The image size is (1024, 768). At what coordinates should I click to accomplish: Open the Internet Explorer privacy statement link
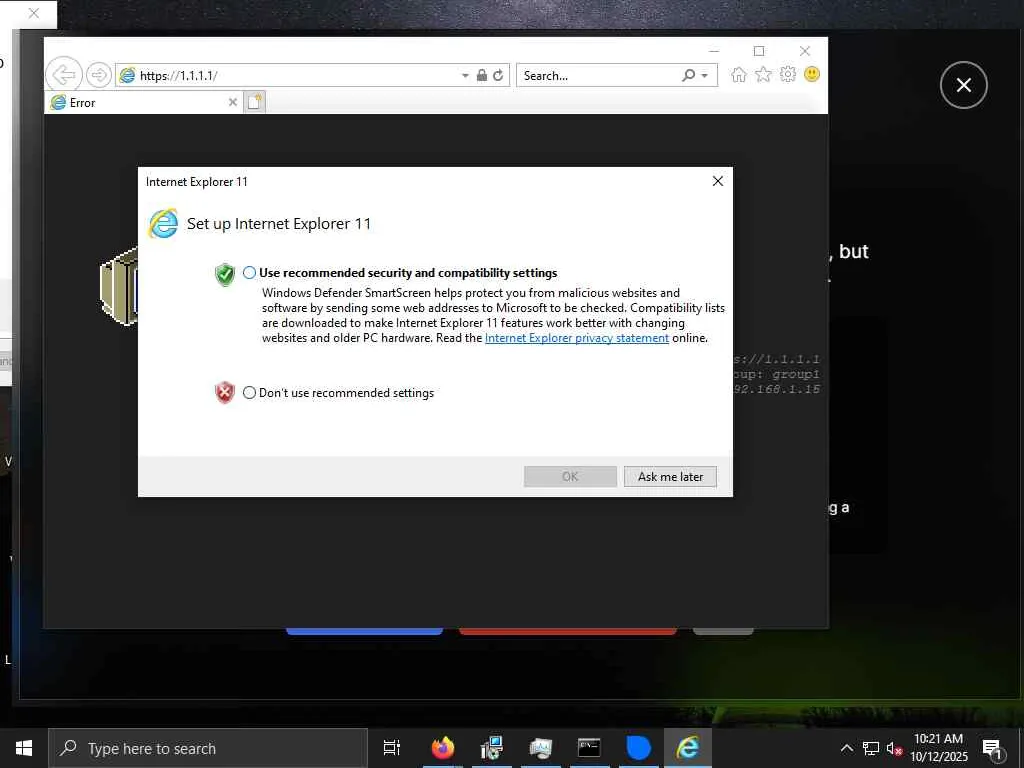coord(577,338)
